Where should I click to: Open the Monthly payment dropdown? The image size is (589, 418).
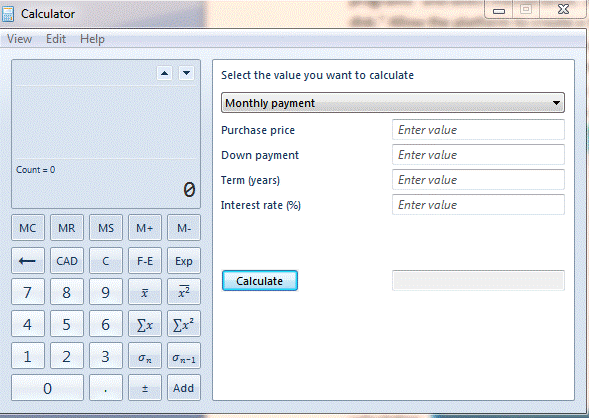pyautogui.click(x=393, y=103)
